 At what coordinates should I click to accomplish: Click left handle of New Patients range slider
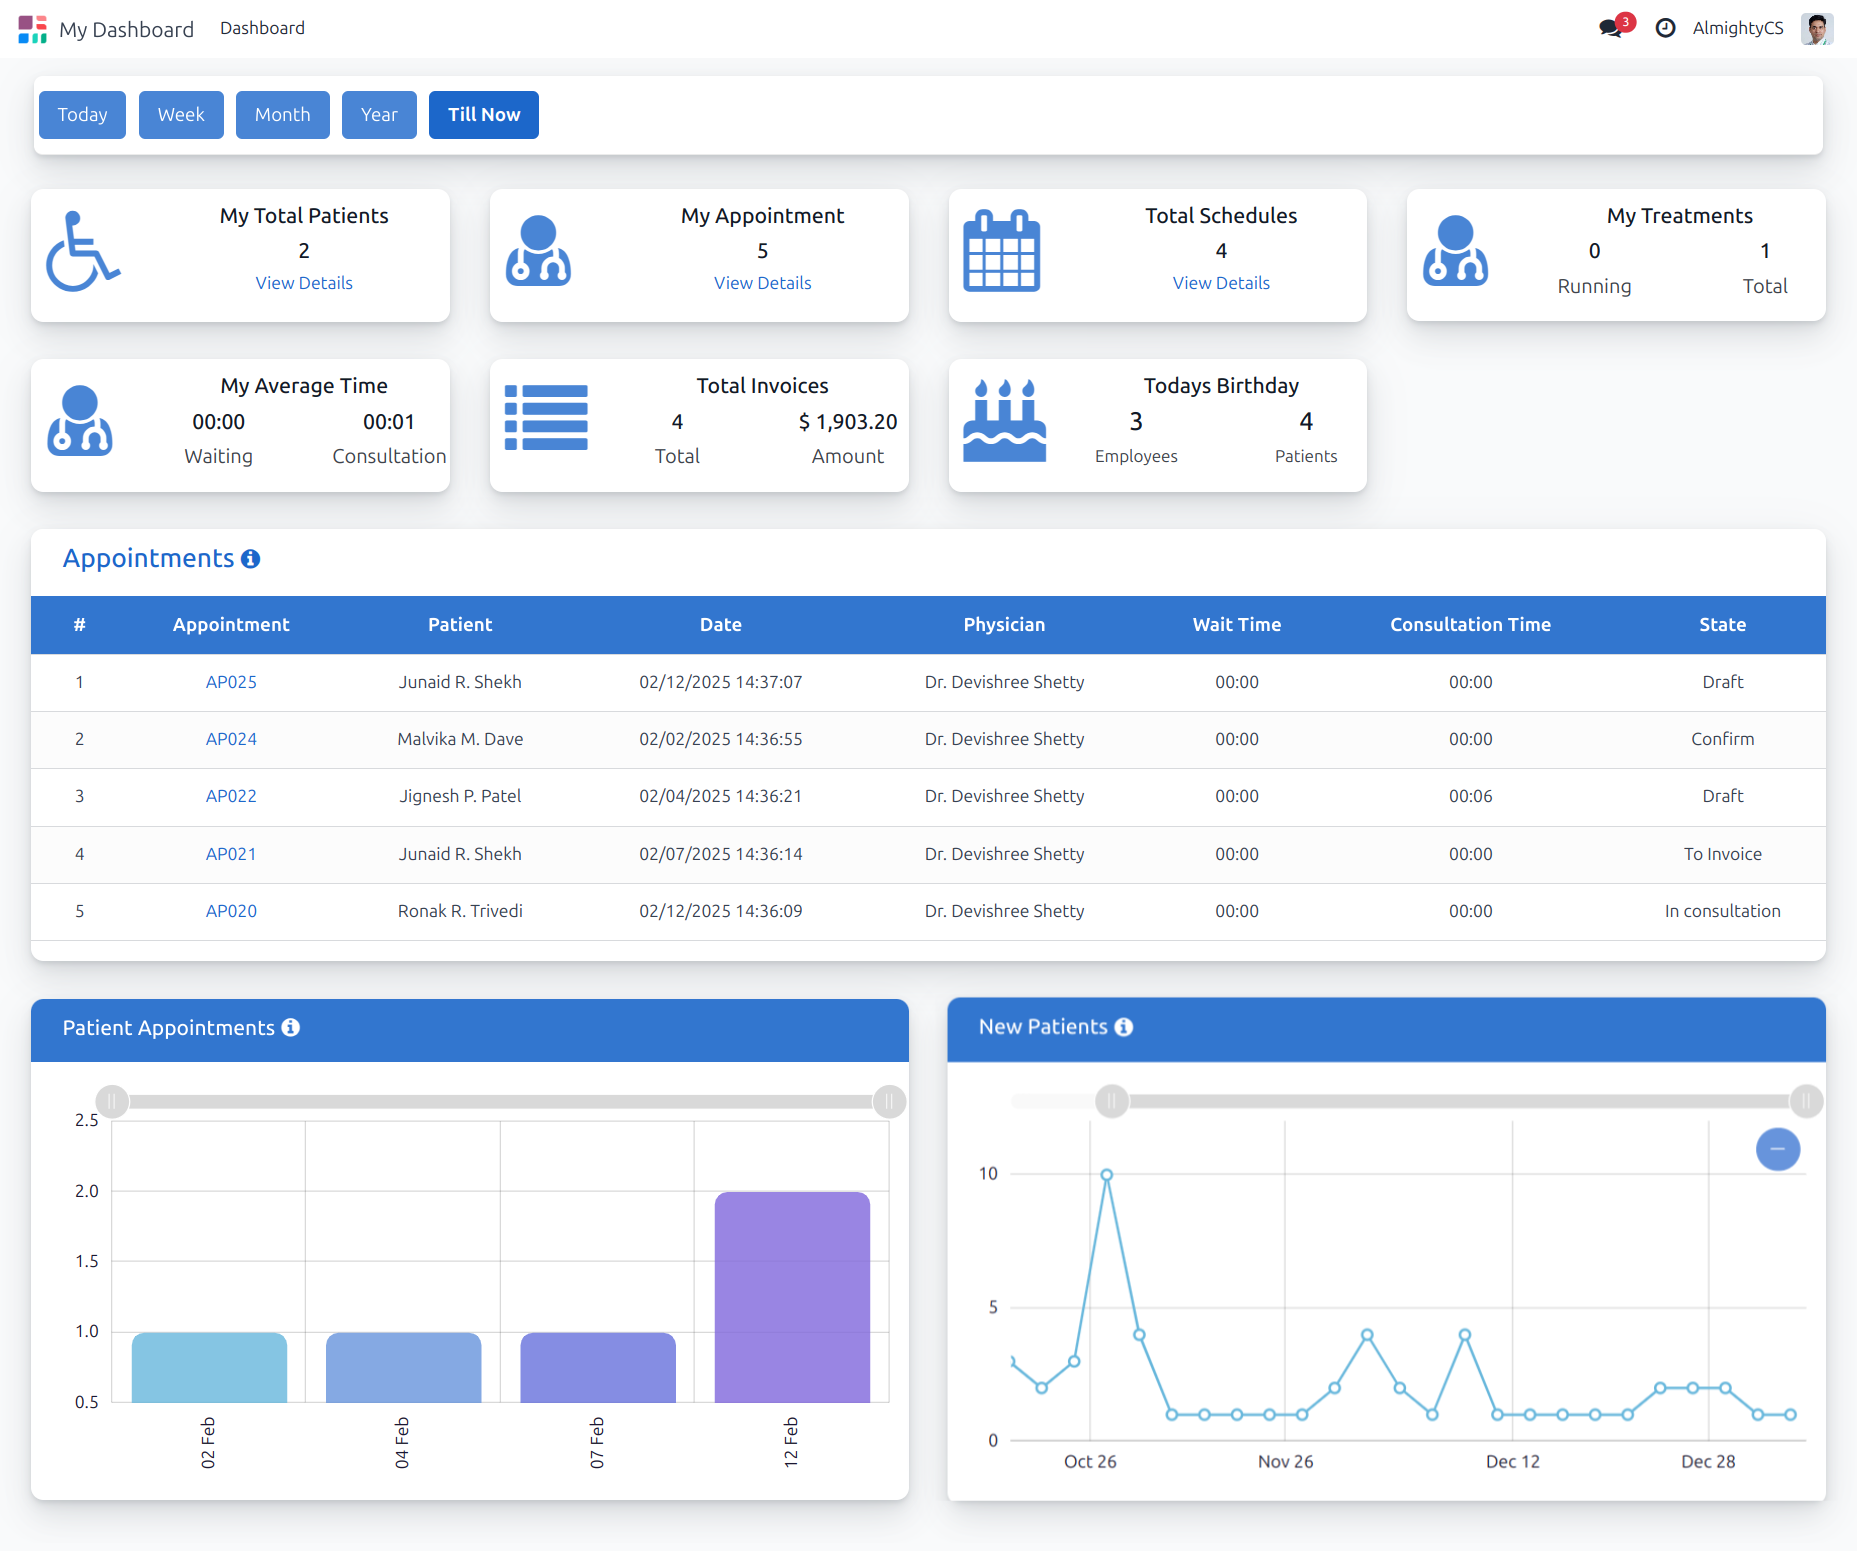(x=1111, y=1101)
